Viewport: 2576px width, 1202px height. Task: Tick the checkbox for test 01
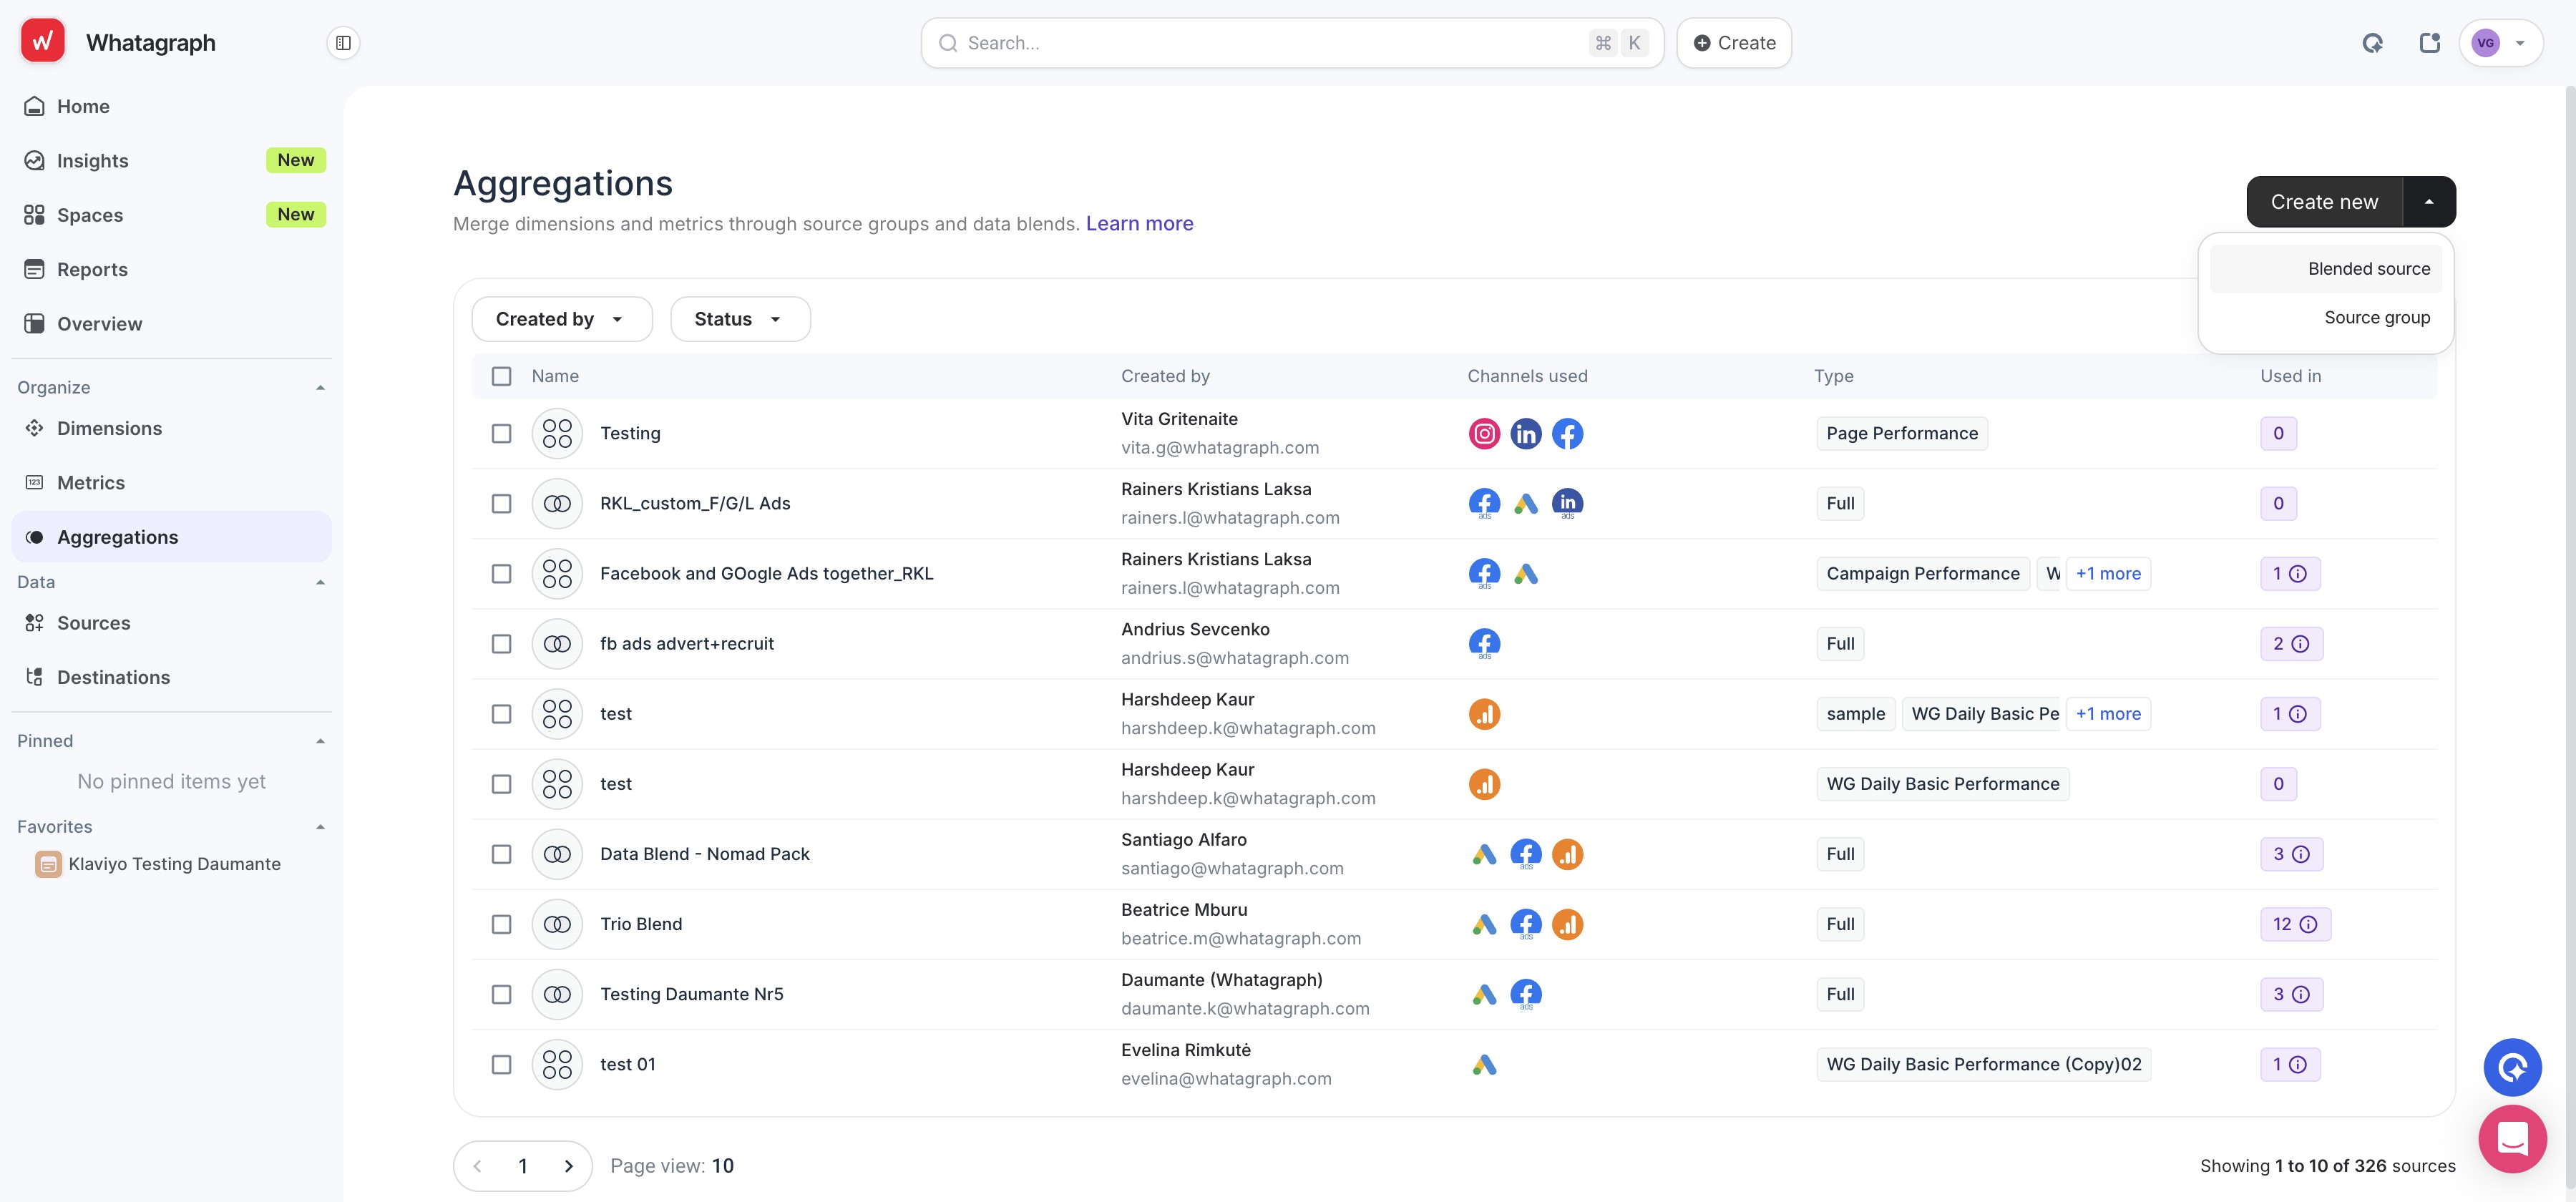tap(501, 1064)
